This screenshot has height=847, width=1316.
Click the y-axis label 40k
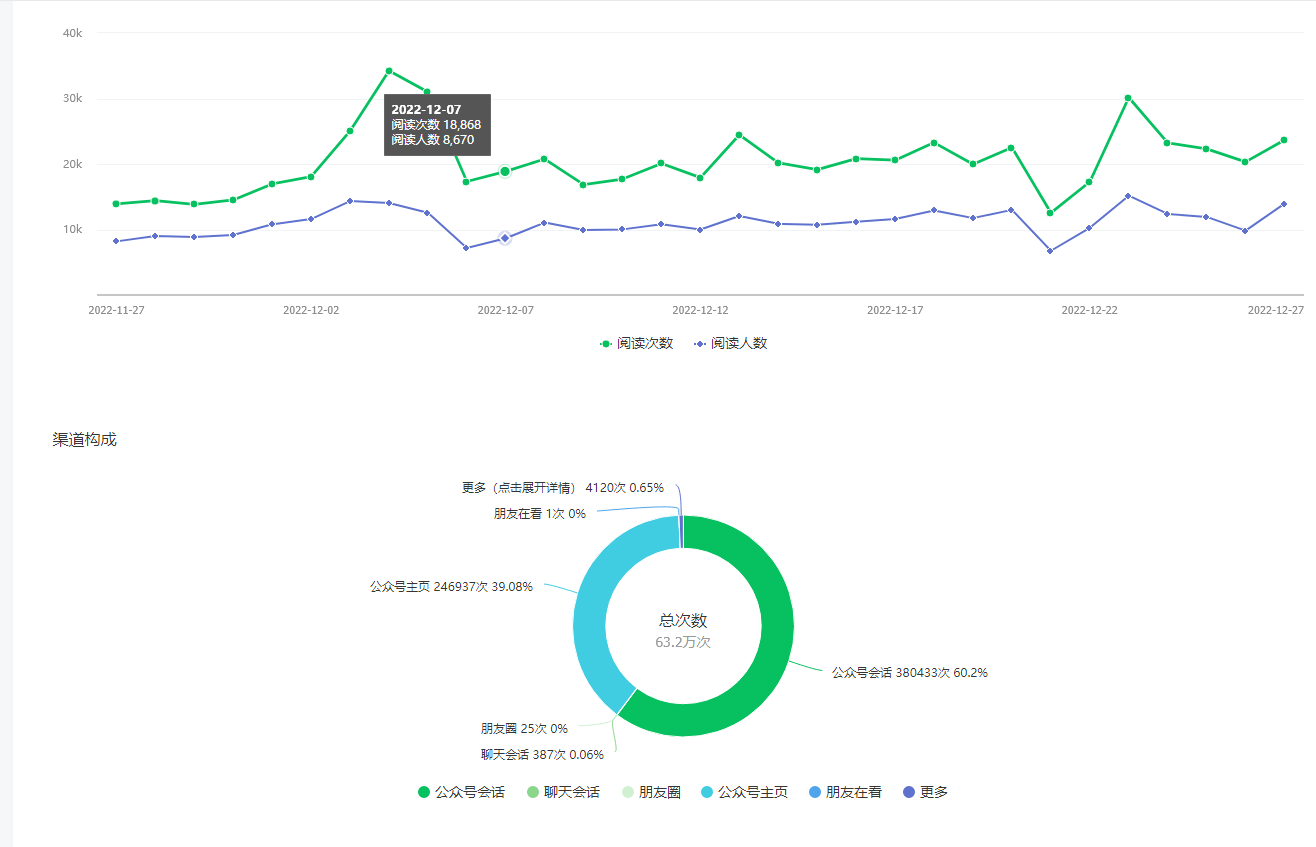click(x=72, y=33)
